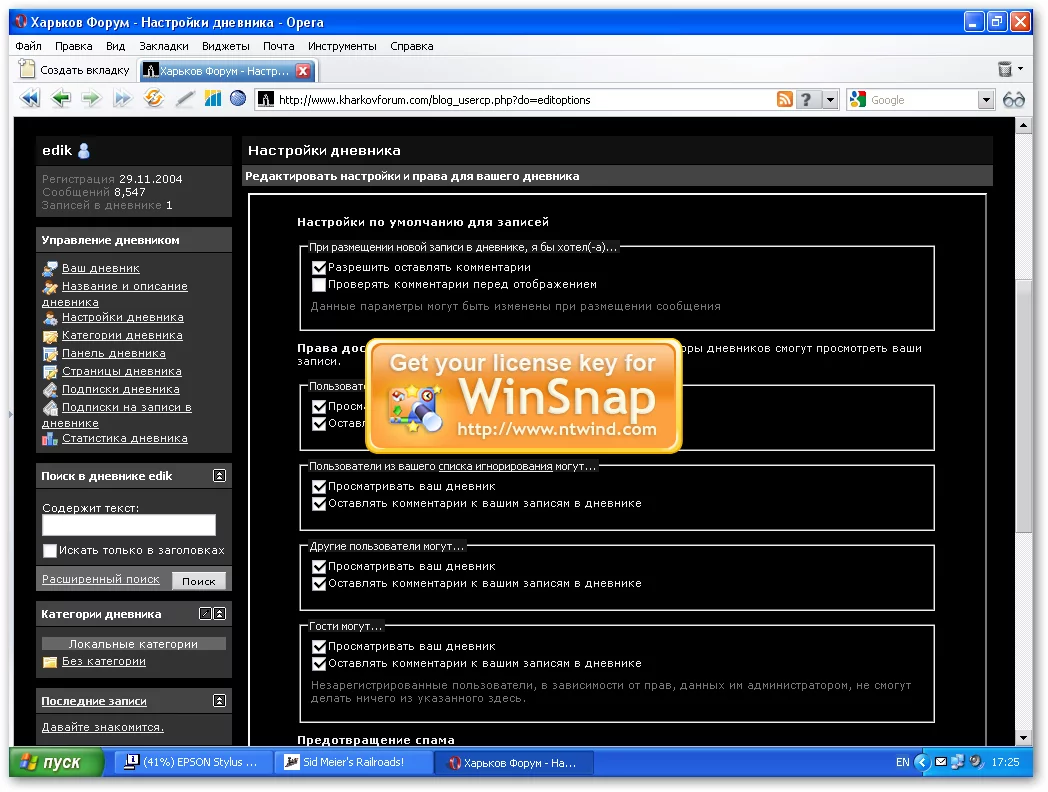Open the Виджеты menu
This screenshot has height=792, width=1048.
[225, 46]
